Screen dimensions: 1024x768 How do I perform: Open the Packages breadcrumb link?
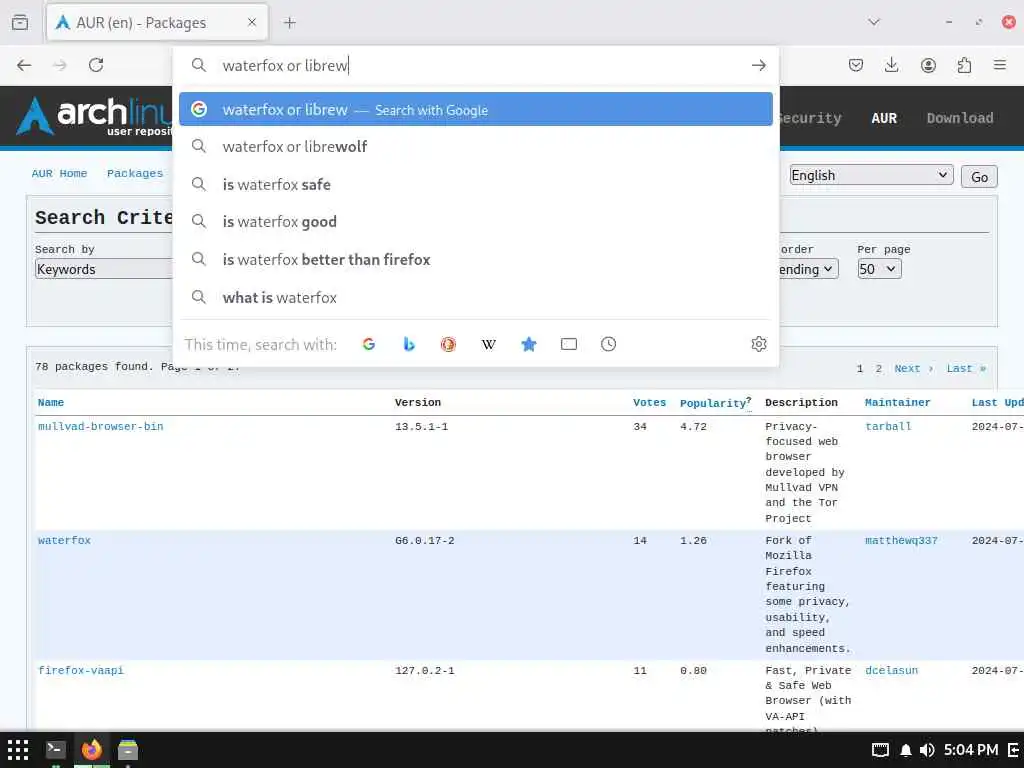[x=135, y=174]
